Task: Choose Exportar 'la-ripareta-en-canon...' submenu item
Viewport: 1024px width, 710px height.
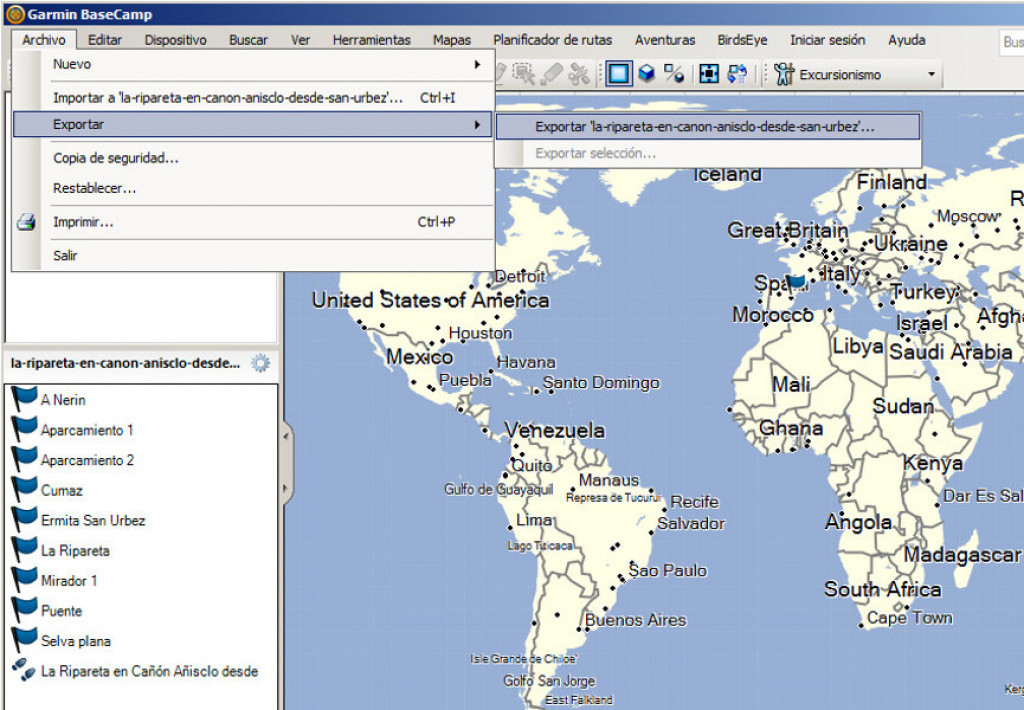Action: [707, 127]
